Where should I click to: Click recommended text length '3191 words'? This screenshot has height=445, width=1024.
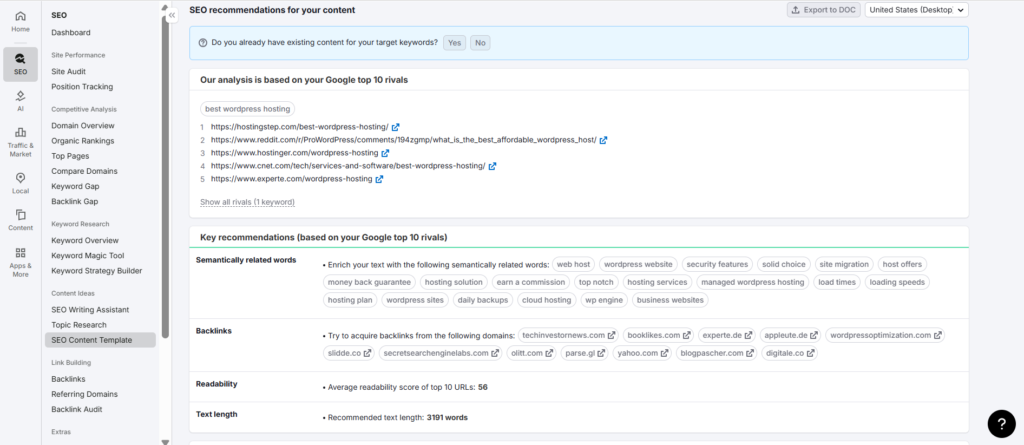447,417
